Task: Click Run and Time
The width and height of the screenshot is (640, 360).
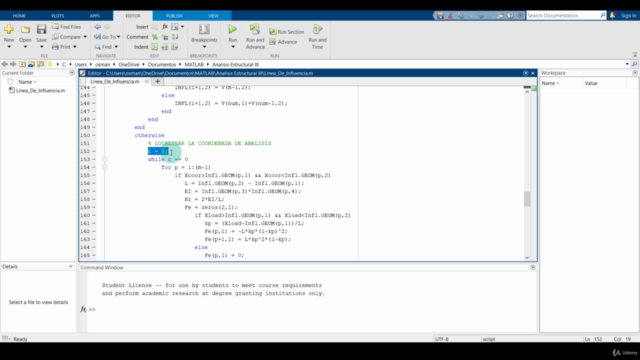Action: tap(317, 37)
